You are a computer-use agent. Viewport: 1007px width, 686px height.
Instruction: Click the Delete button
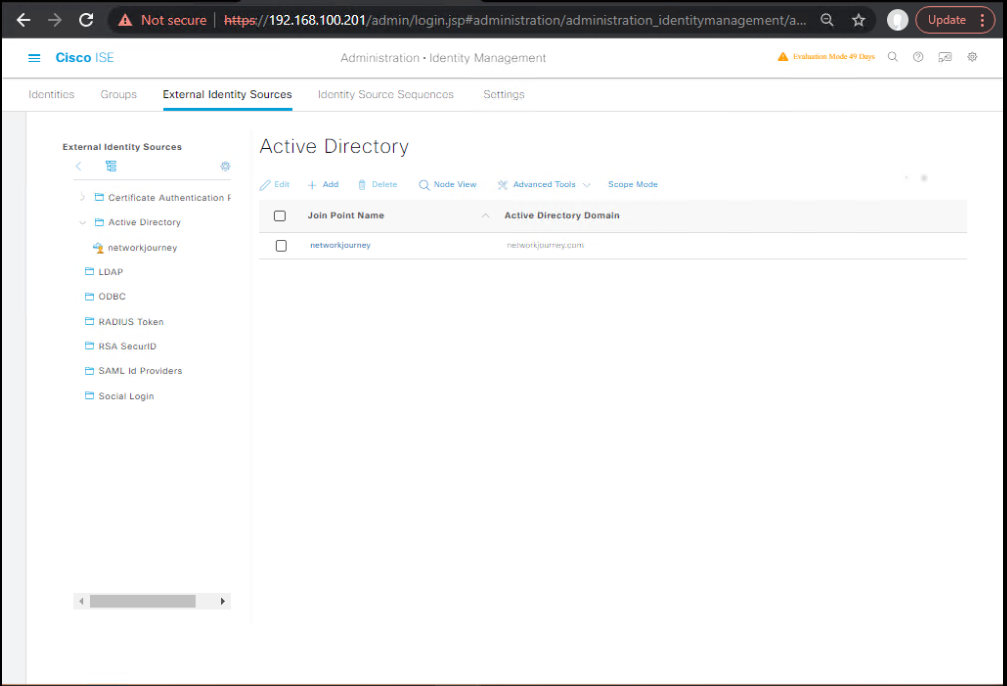tap(378, 184)
